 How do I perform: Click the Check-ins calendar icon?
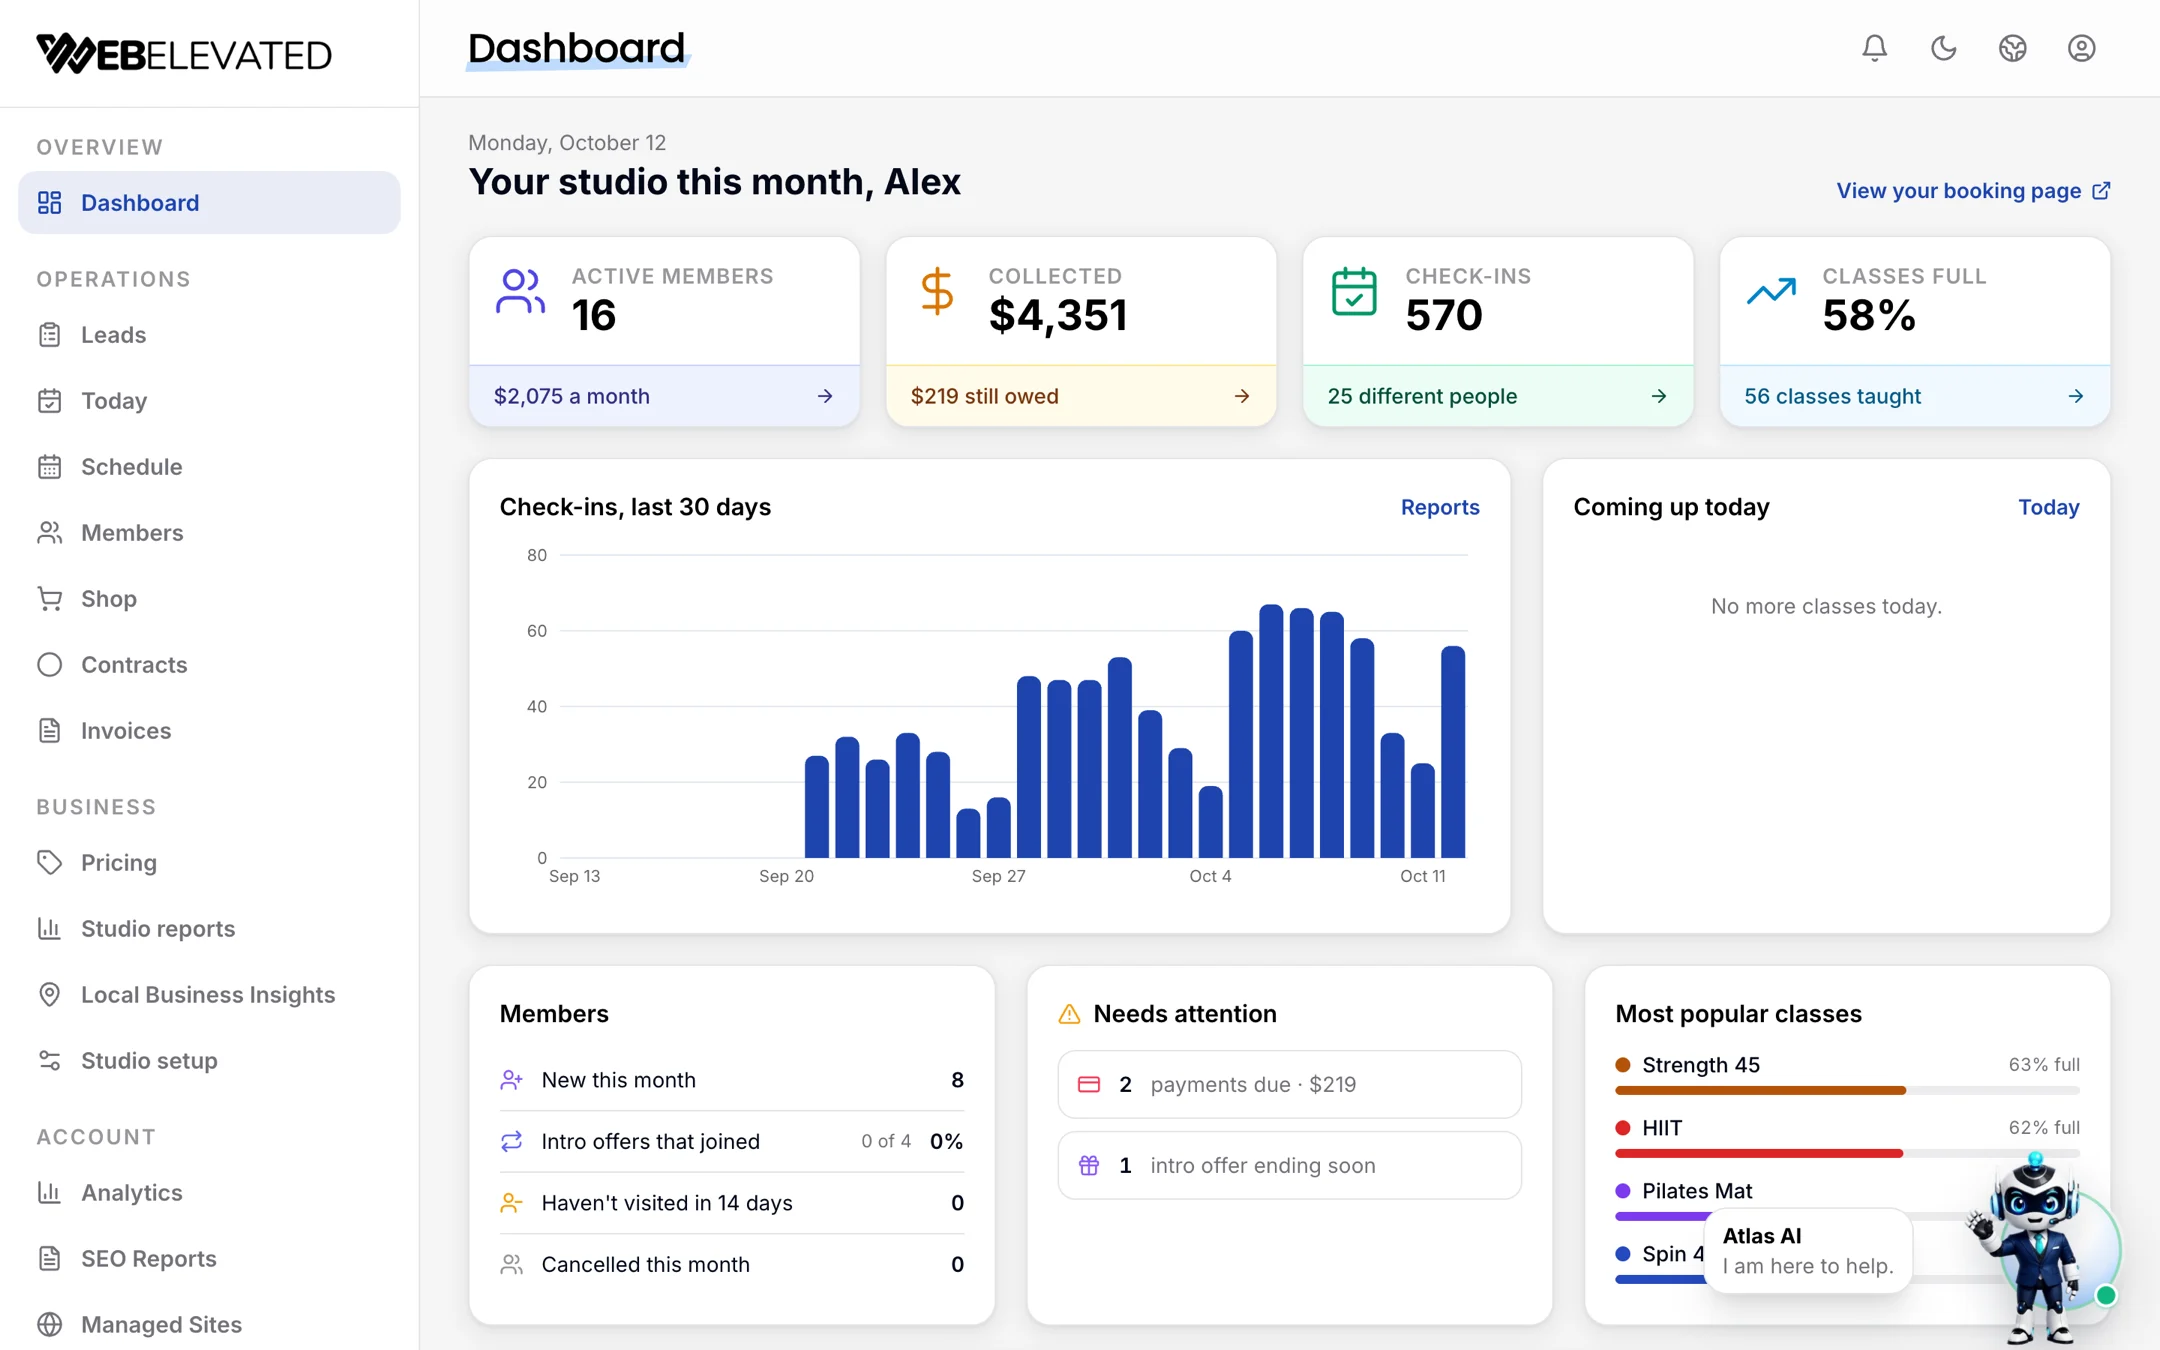coord(1354,292)
